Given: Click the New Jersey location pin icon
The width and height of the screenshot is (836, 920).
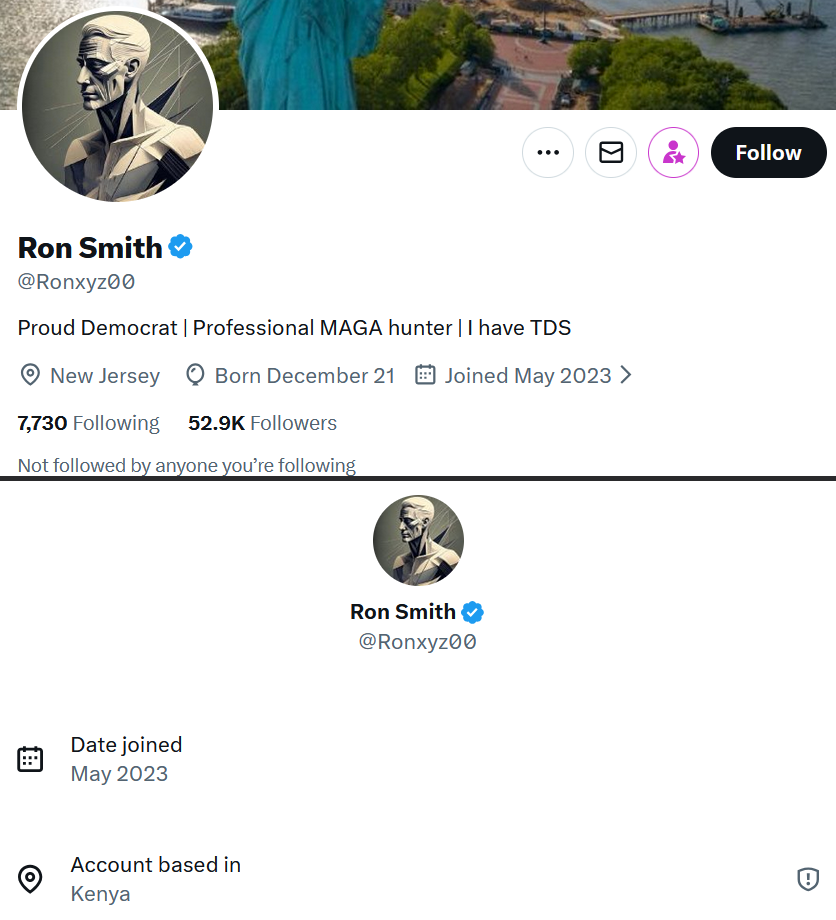Looking at the screenshot, I should [x=30, y=375].
